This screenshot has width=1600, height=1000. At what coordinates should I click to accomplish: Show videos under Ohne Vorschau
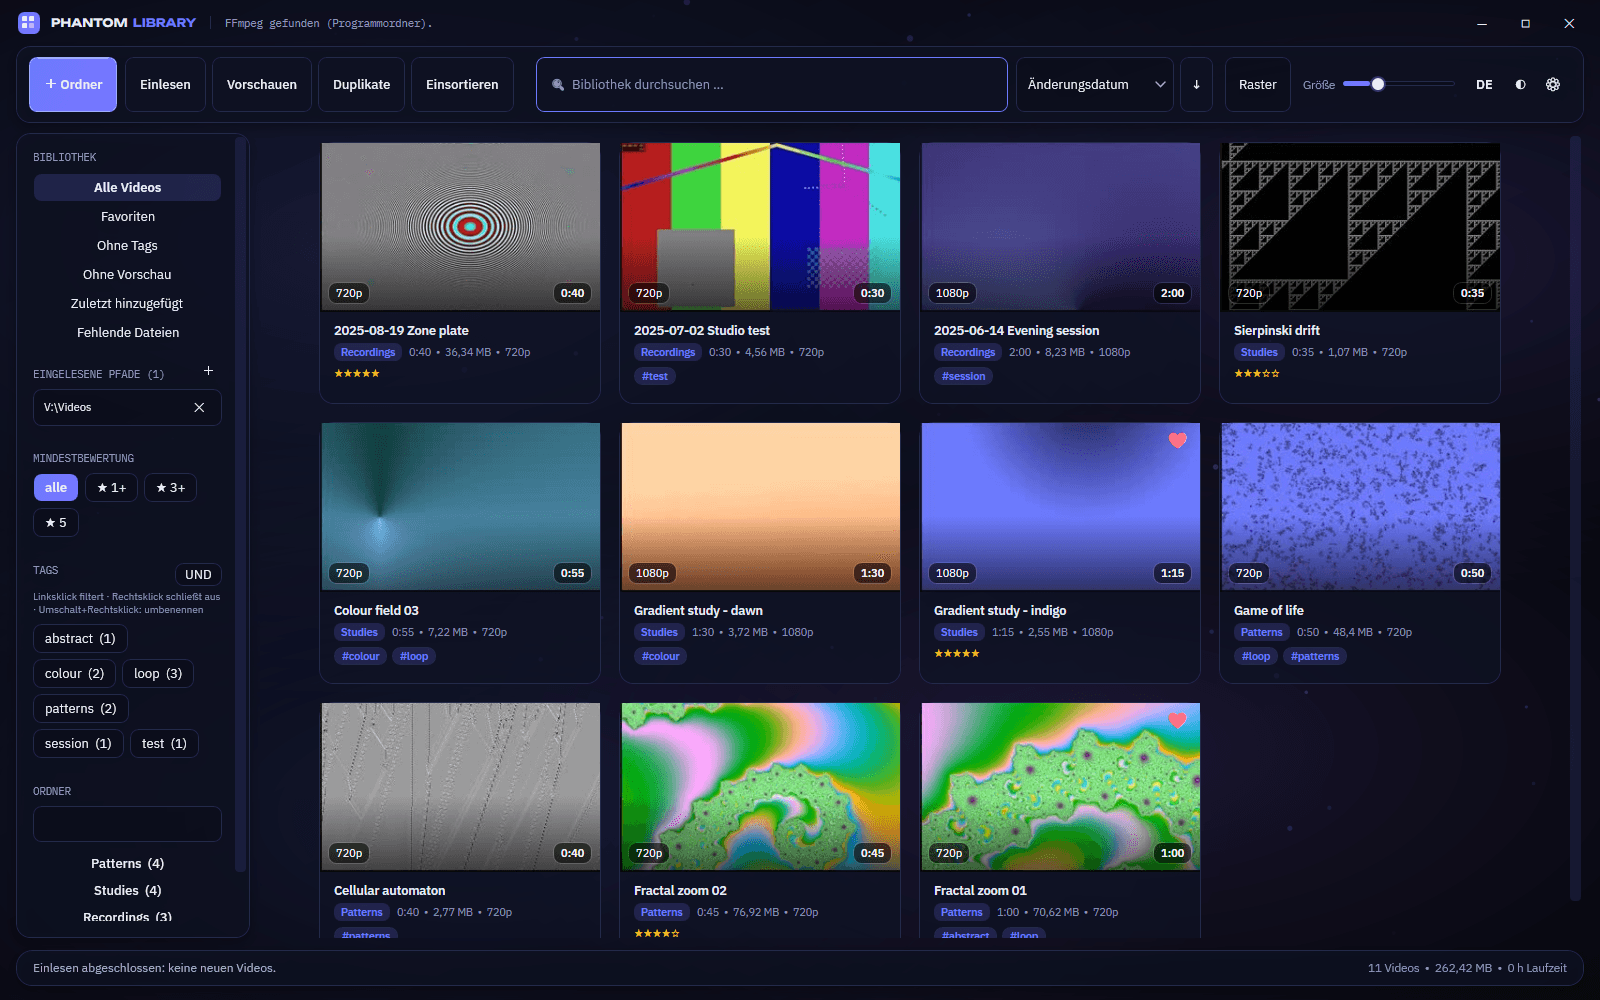pos(127,274)
